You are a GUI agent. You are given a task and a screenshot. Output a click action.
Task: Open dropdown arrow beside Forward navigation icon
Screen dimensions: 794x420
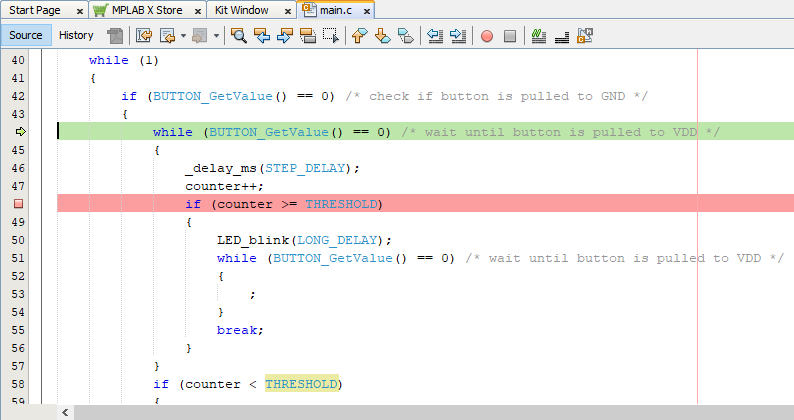216,36
